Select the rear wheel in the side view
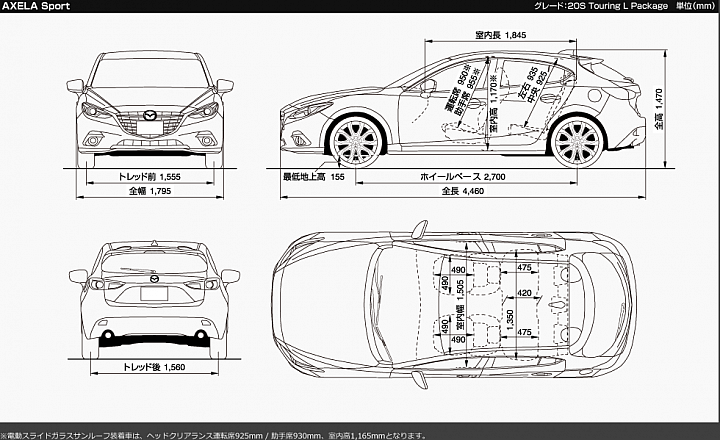Viewport: 720px width, 440px height. pyautogui.click(x=576, y=142)
